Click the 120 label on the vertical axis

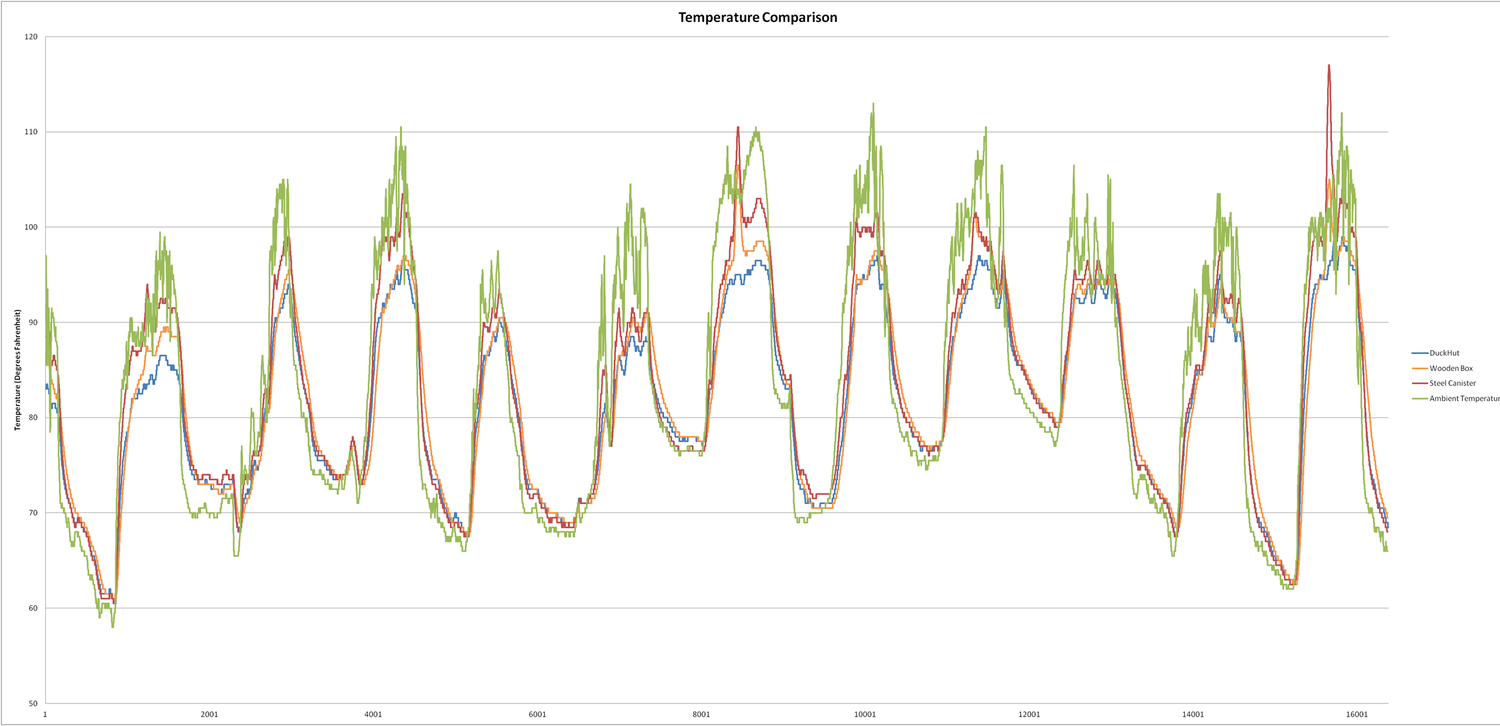pyautogui.click(x=30, y=37)
